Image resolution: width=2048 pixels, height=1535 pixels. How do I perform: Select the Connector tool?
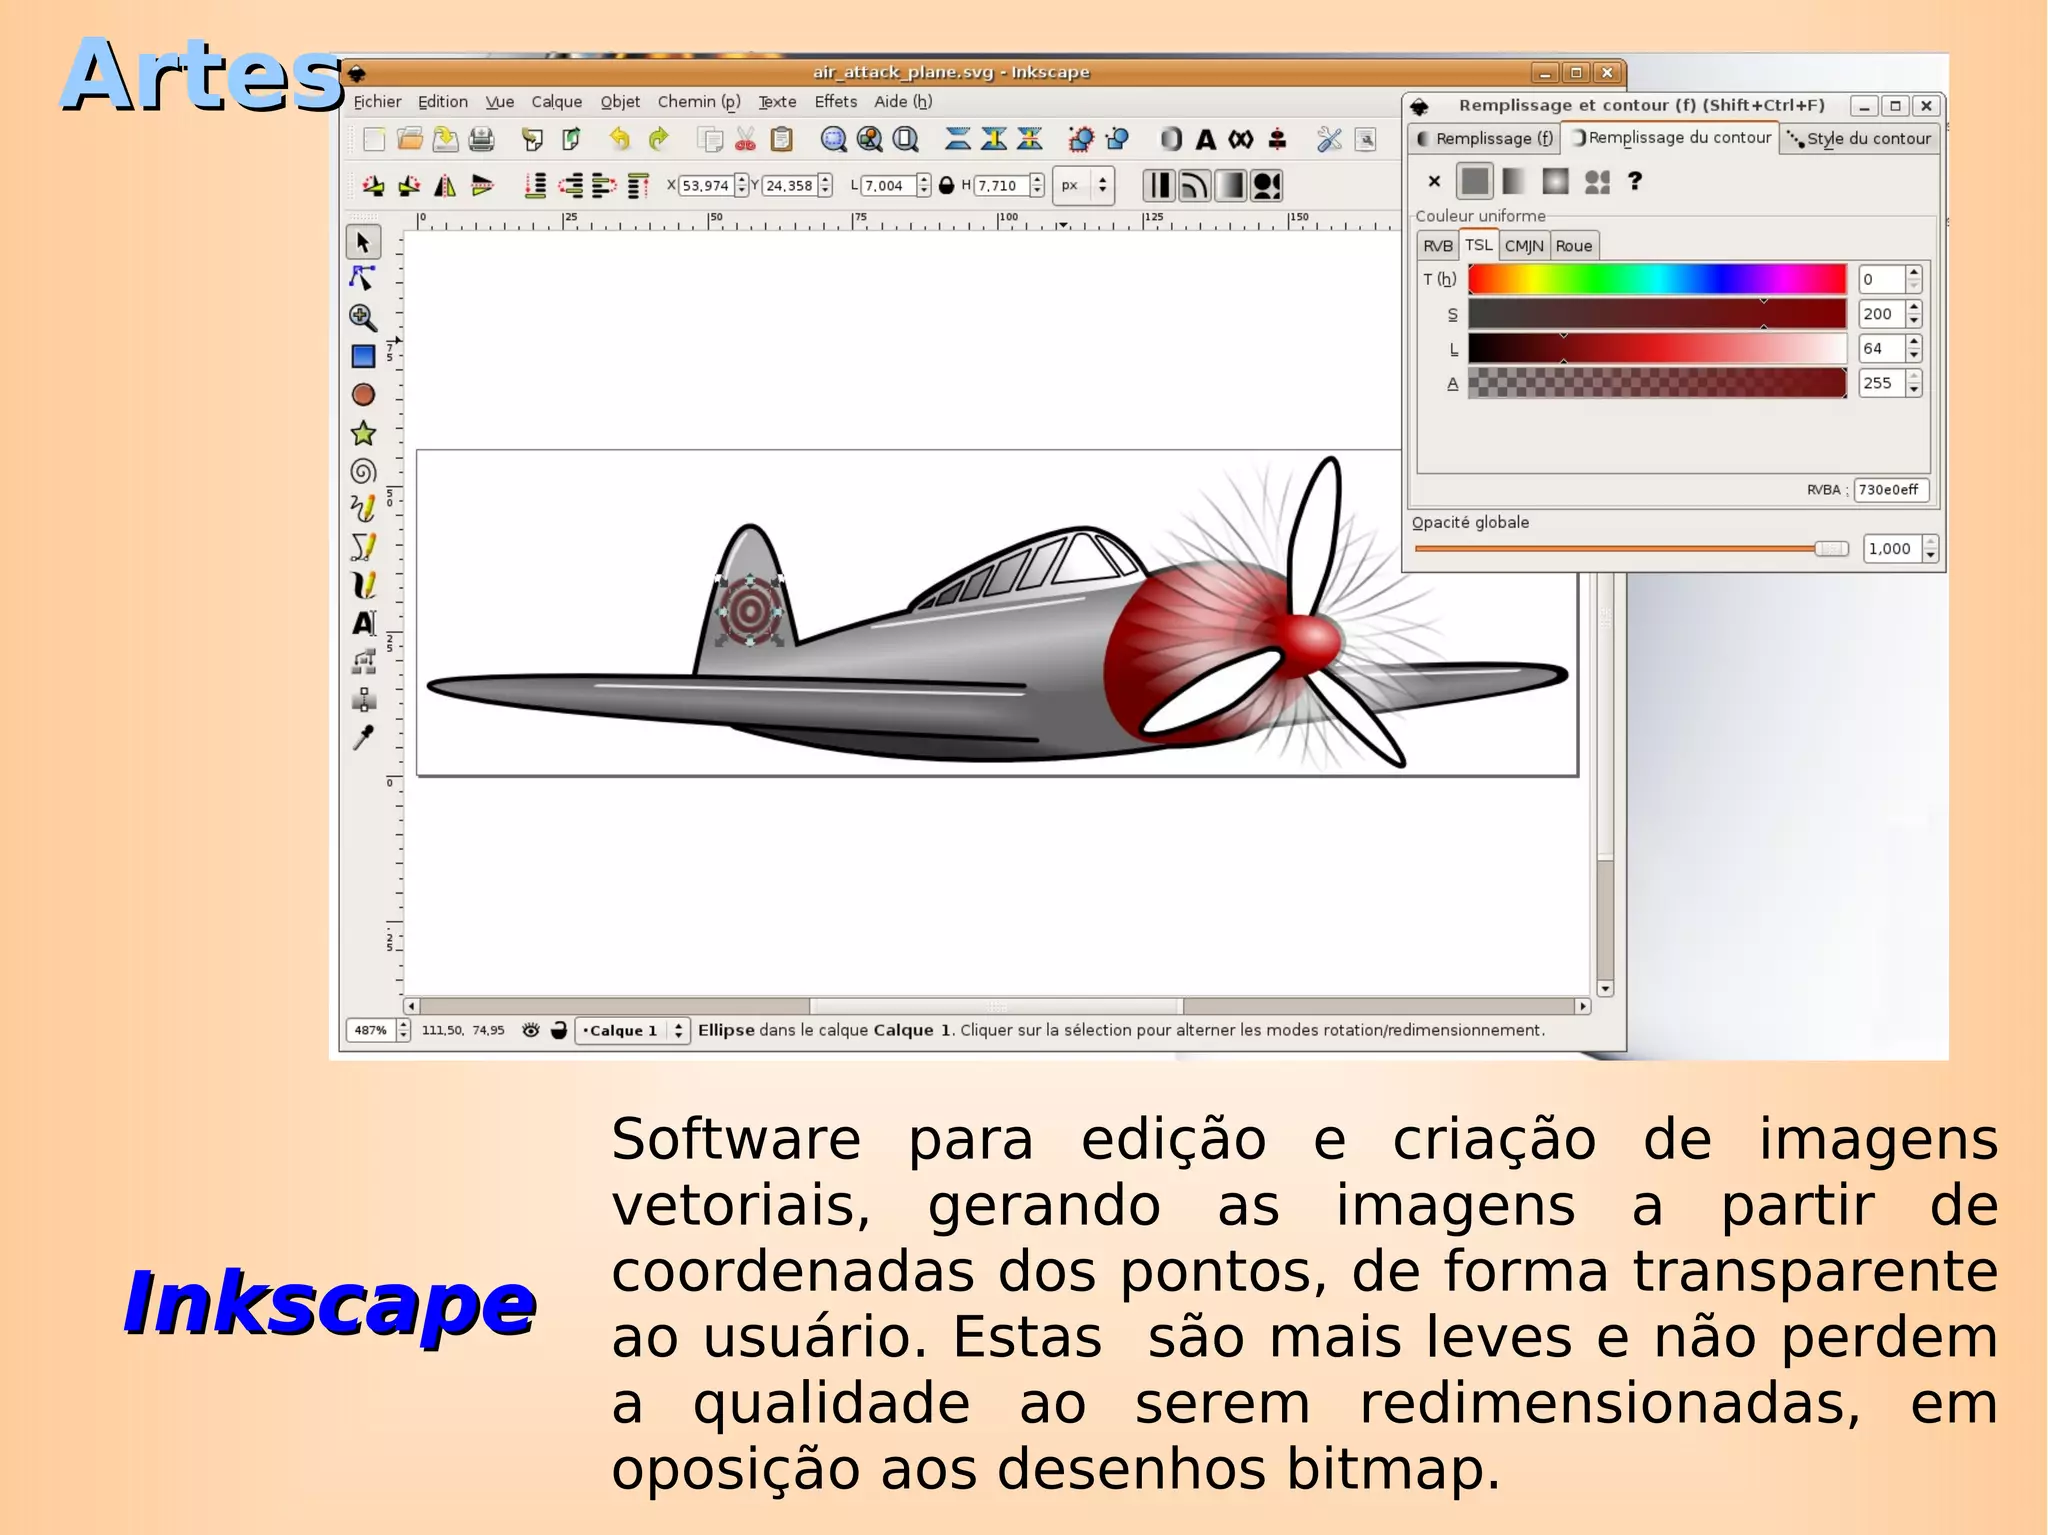364,661
